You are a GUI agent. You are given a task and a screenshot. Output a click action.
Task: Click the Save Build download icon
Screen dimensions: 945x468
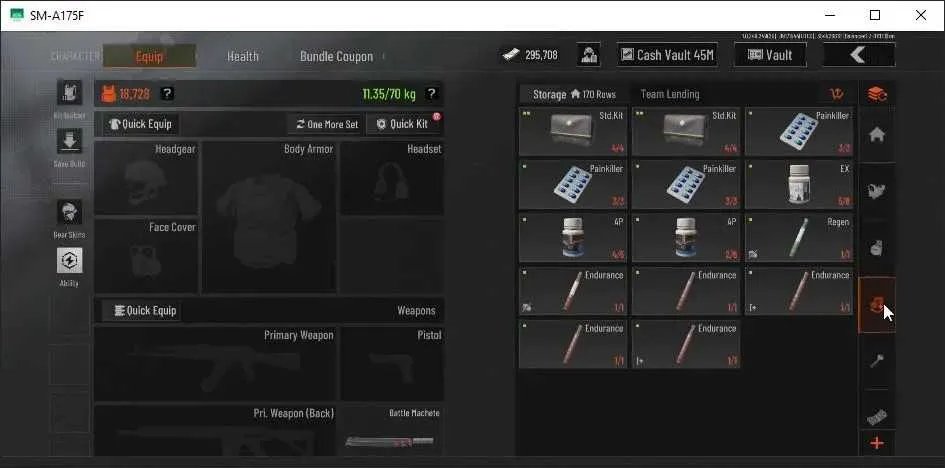[x=69, y=141]
